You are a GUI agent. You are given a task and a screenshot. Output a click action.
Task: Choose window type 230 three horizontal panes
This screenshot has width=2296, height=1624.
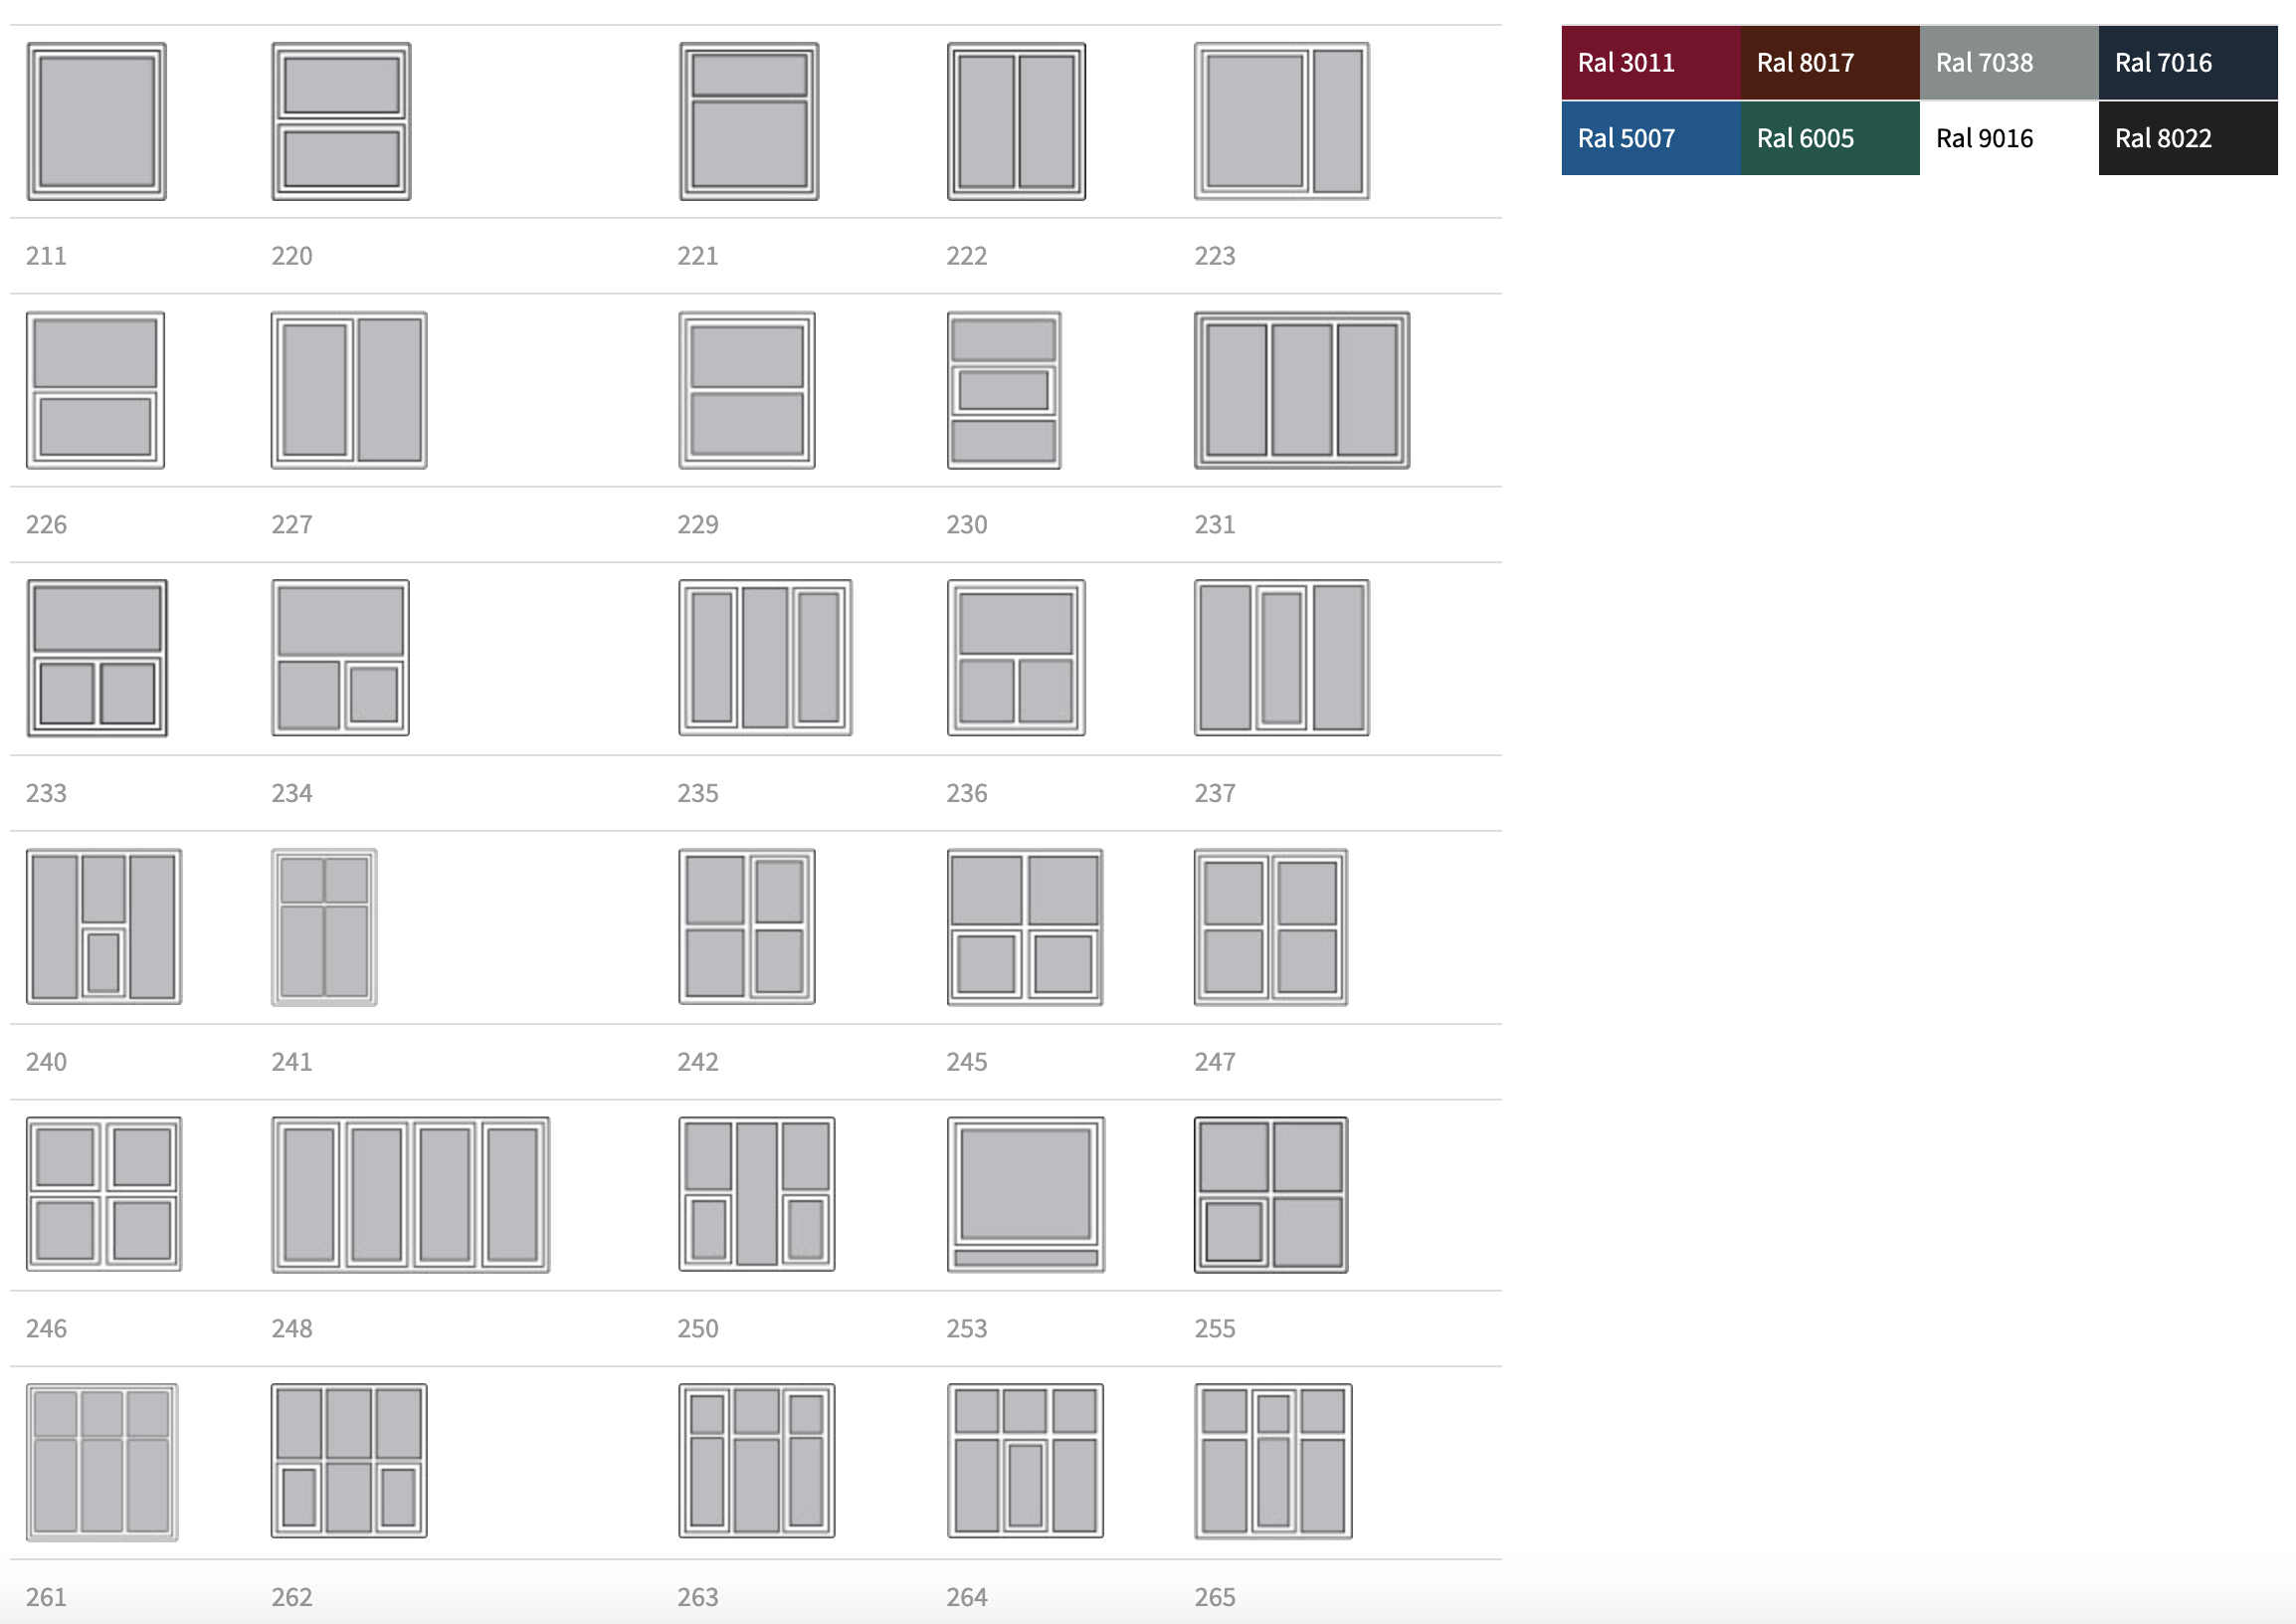(1003, 390)
